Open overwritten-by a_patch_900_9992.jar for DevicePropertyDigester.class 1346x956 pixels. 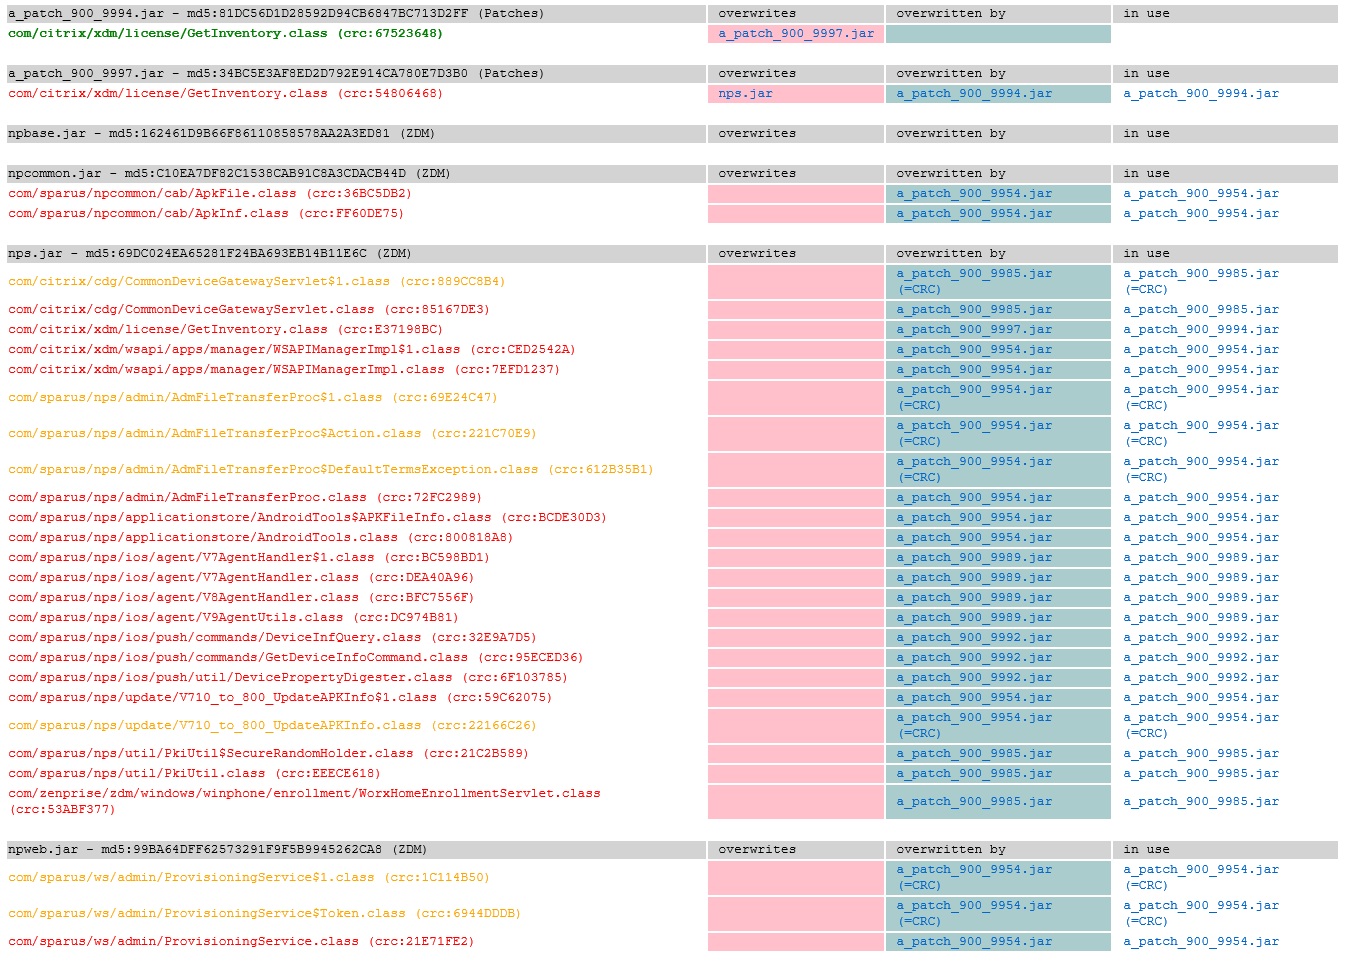[974, 677]
